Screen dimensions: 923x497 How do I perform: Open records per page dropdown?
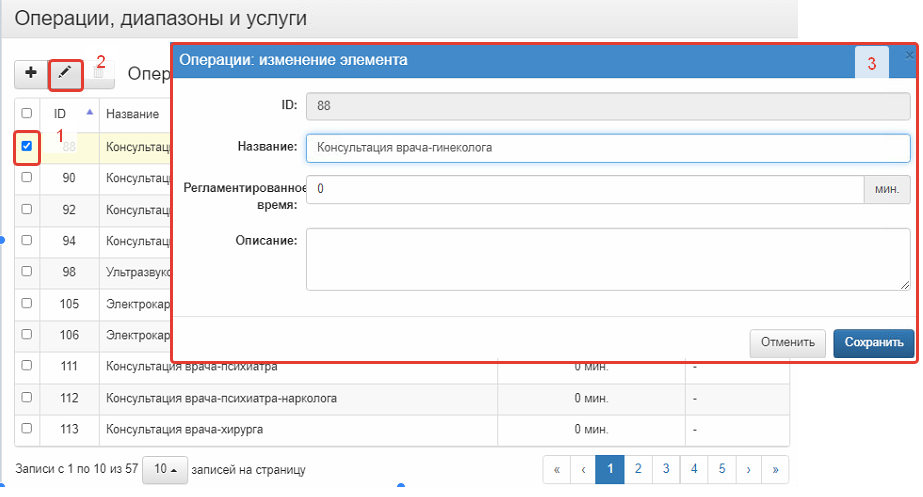click(165, 469)
